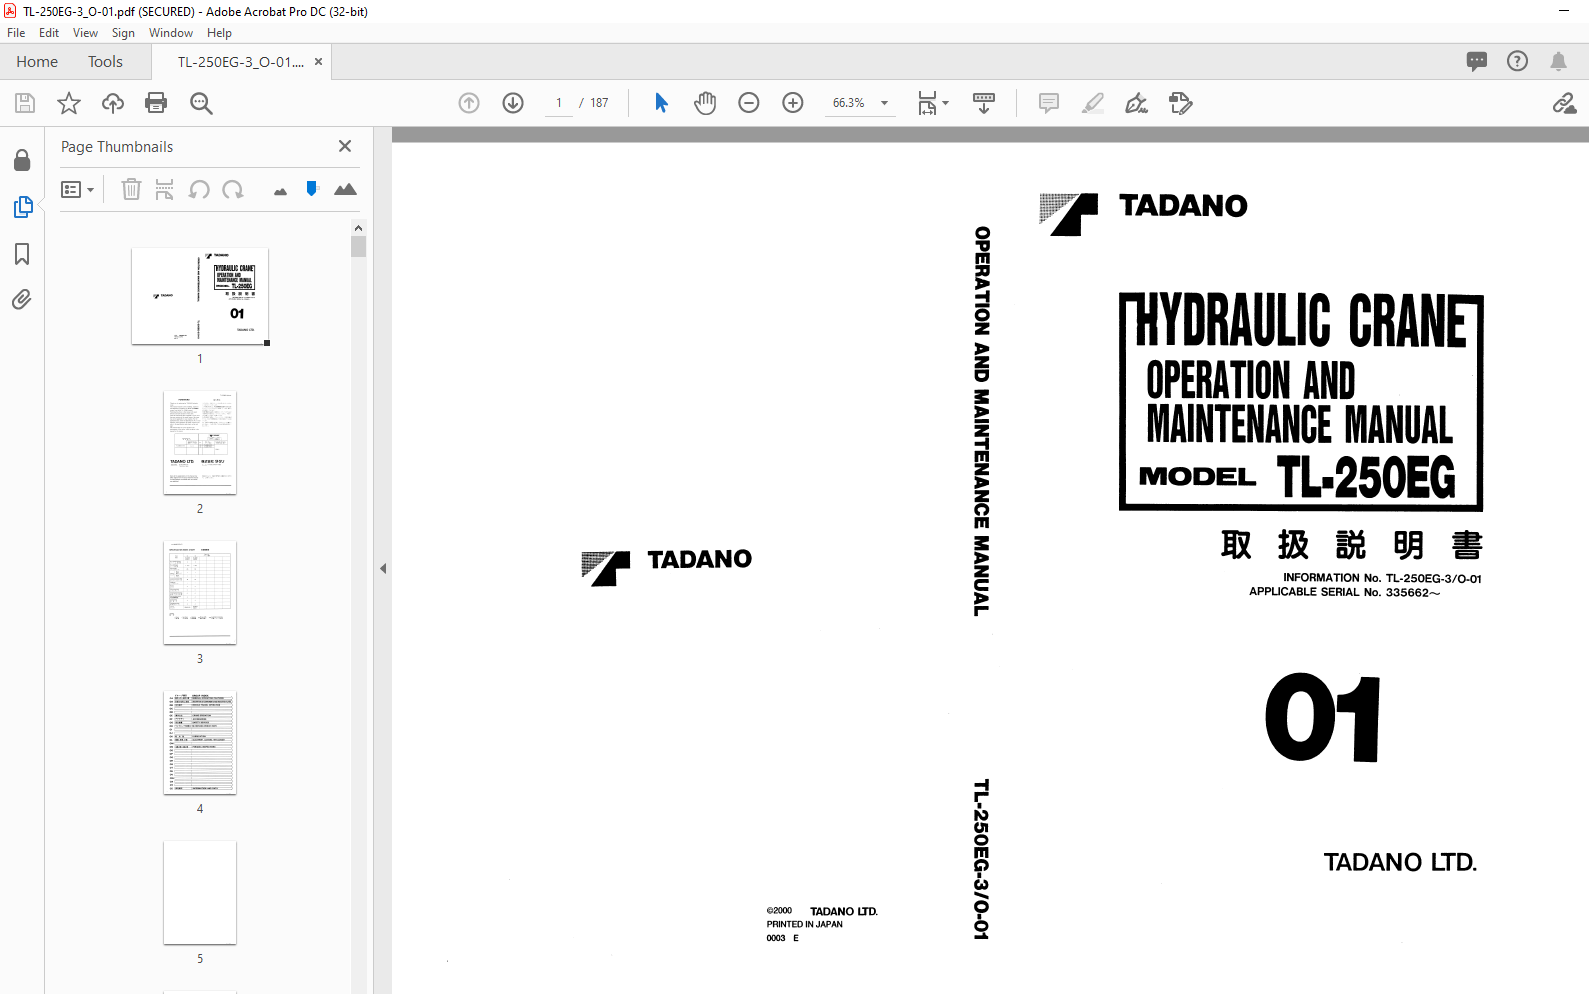Click the thumbnails panel scrollbar thumb
The height and width of the screenshot is (994, 1589).
[x=358, y=247]
